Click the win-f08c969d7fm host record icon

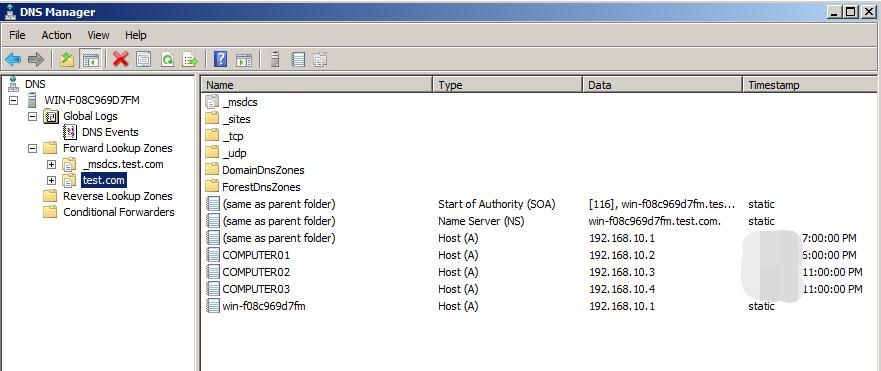coord(212,306)
